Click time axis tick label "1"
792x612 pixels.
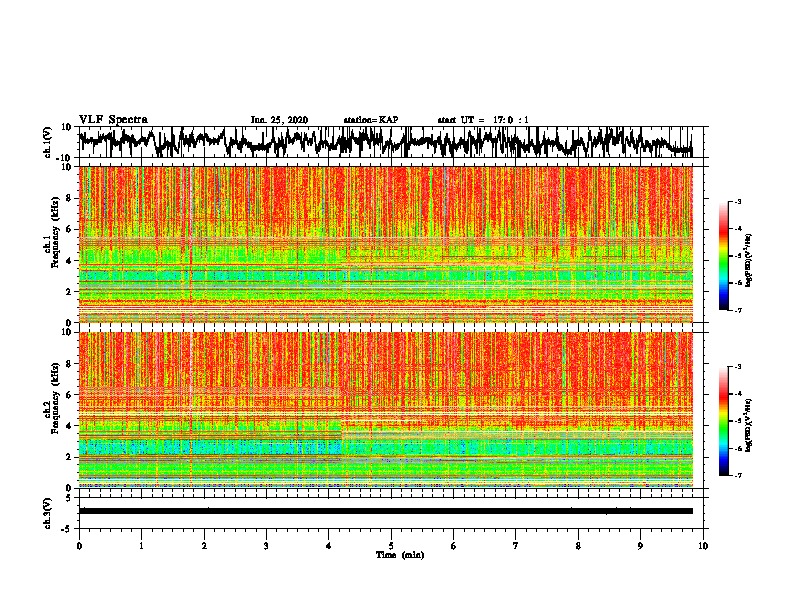point(141,546)
